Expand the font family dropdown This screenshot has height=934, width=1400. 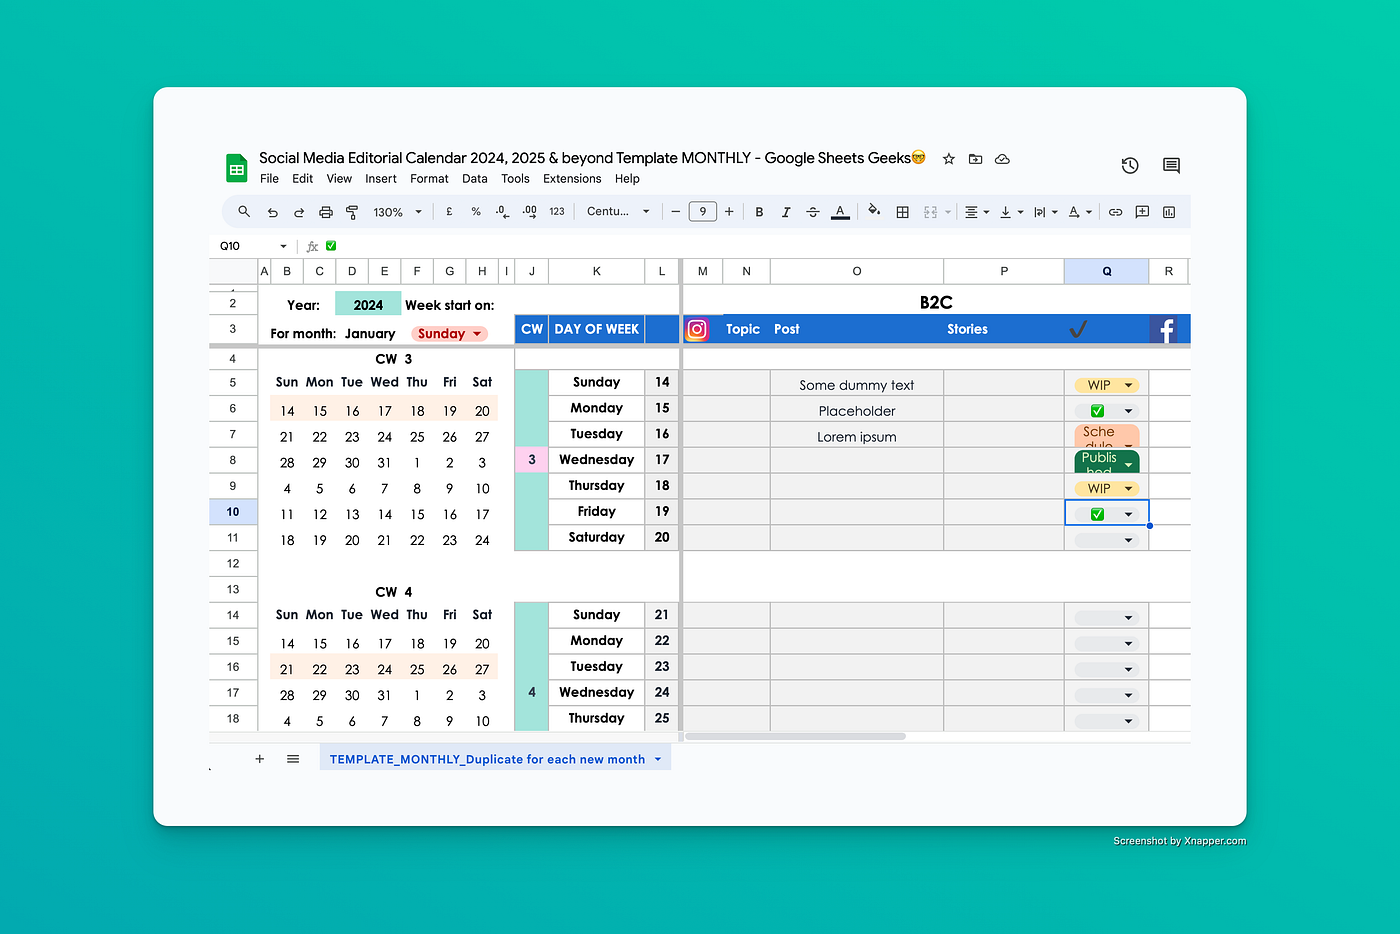click(x=645, y=211)
